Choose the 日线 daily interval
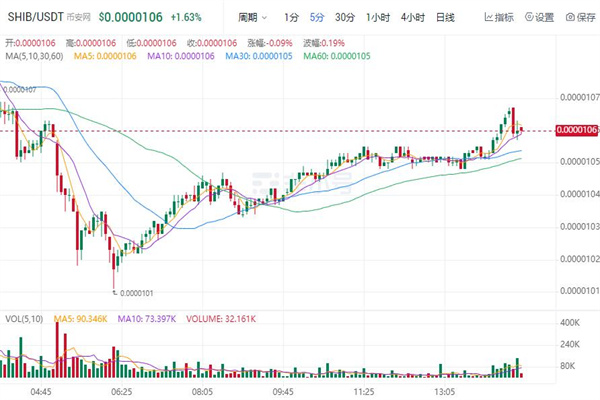 pyautogui.click(x=445, y=18)
